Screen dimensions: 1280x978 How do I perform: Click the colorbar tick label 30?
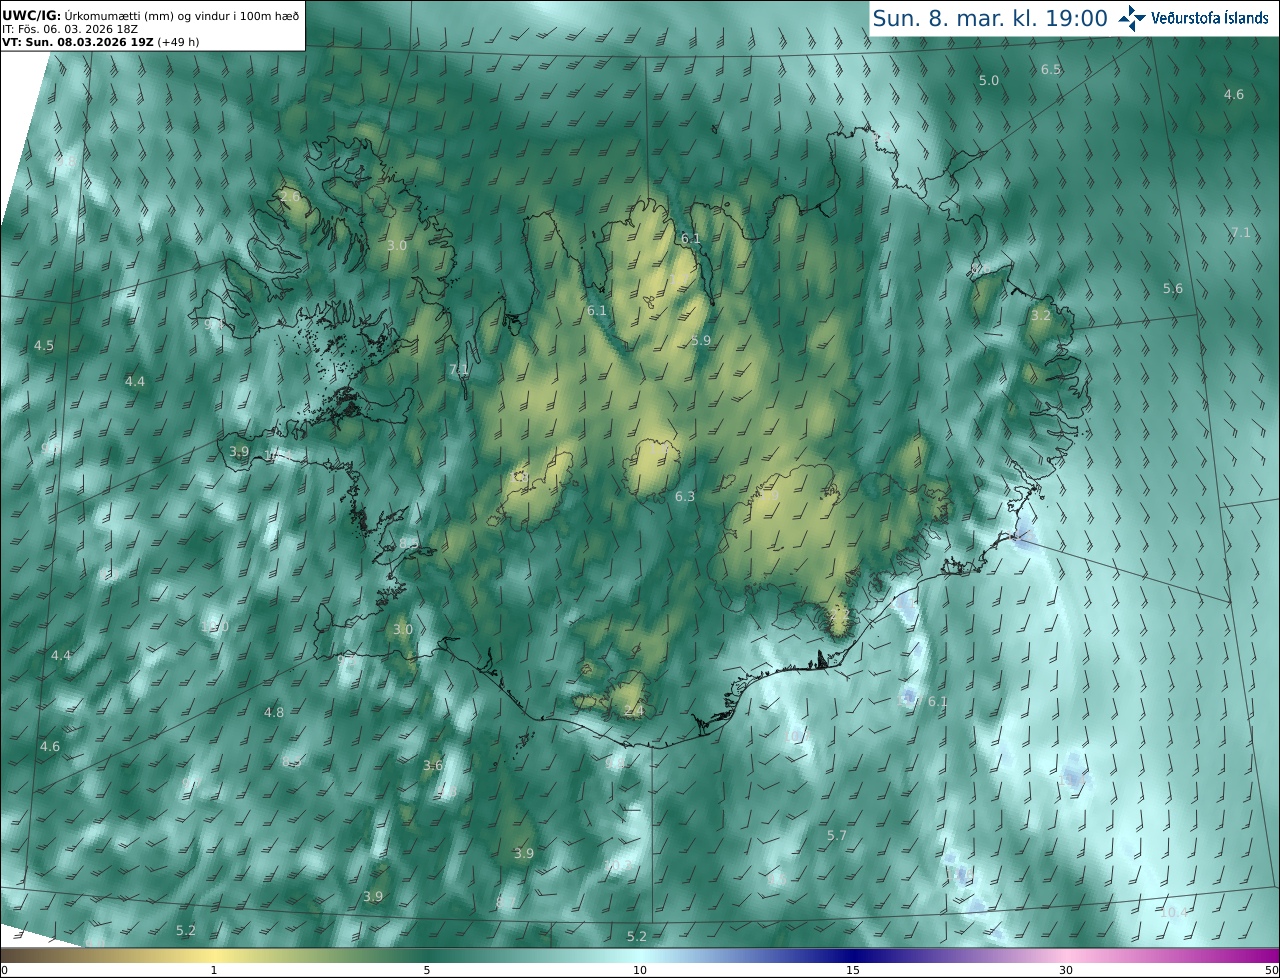pyautogui.click(x=1066, y=970)
